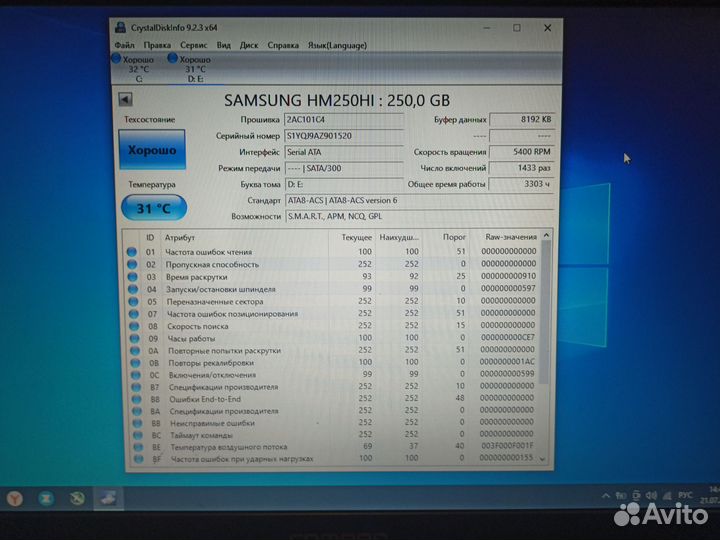Image resolution: width=720 pixels, height=540 pixels.
Task: Maximize the CrystalDiskInfo window
Action: pyautogui.click(x=517, y=28)
